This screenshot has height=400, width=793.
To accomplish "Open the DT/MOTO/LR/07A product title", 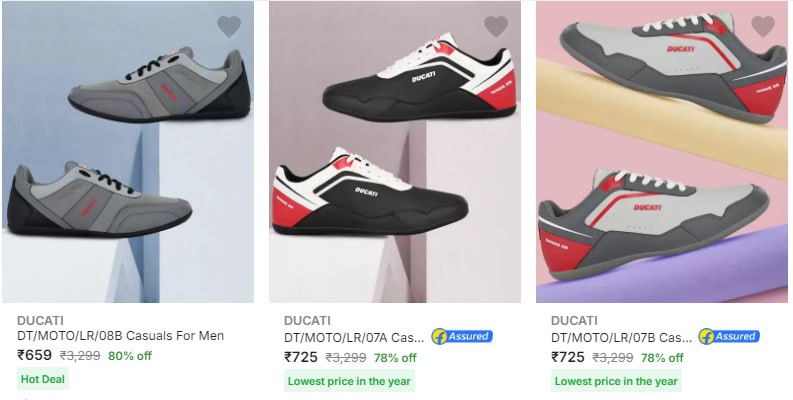I will tap(354, 337).
